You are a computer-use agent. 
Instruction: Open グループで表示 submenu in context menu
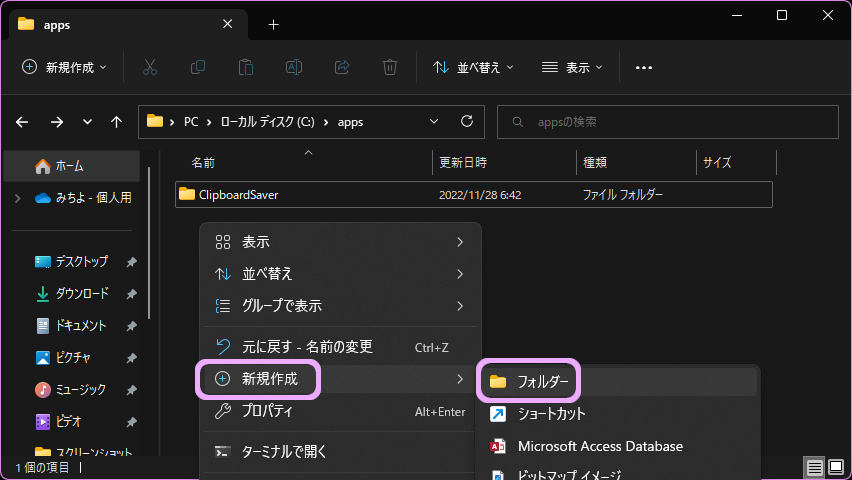tap(340, 306)
